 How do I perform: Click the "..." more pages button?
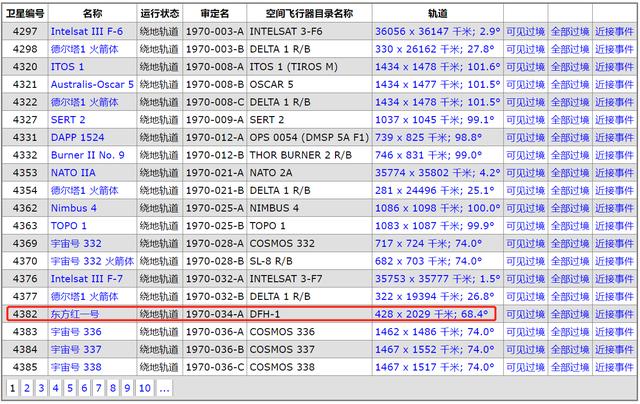coord(164,388)
